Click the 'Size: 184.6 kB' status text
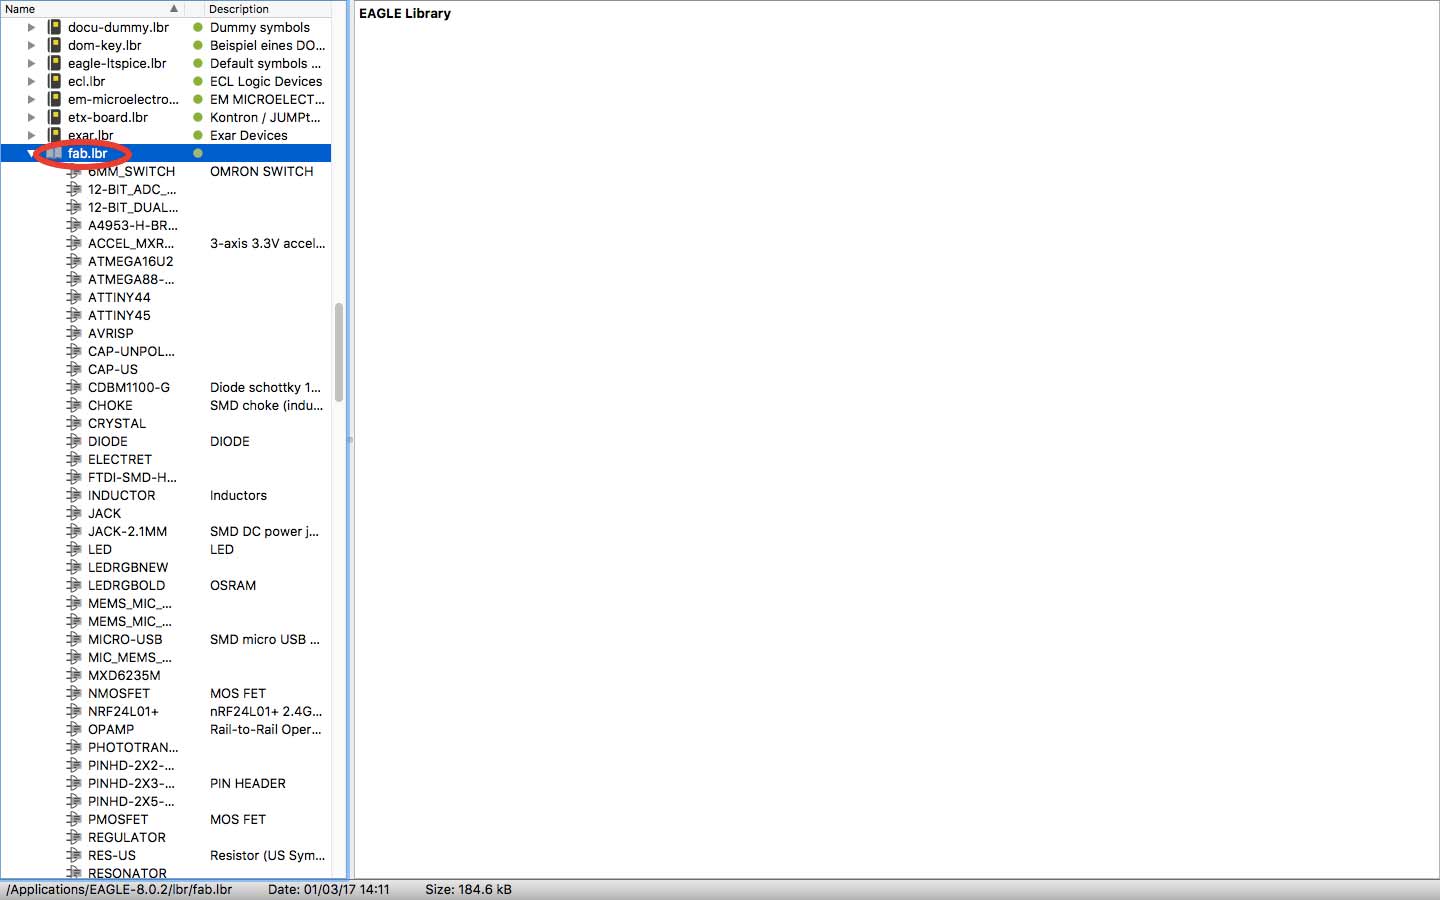1440x900 pixels. pos(468,889)
